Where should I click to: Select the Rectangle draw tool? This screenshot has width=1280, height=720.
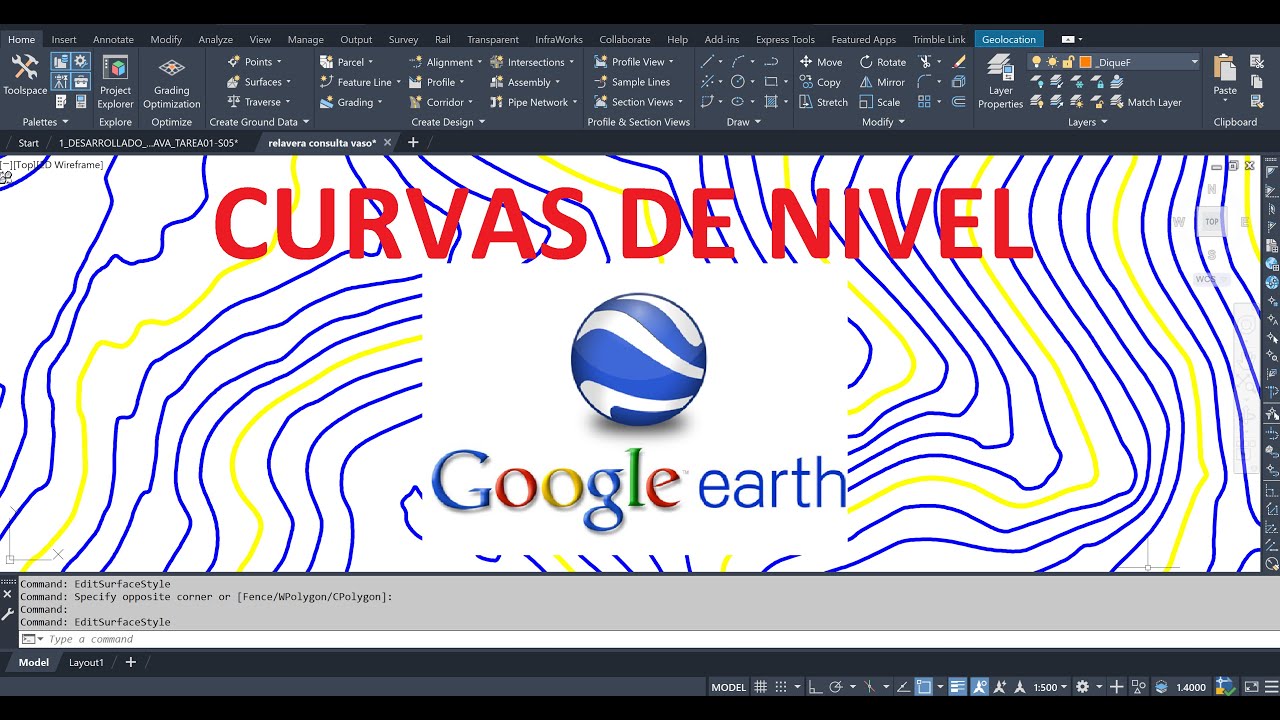click(771, 82)
